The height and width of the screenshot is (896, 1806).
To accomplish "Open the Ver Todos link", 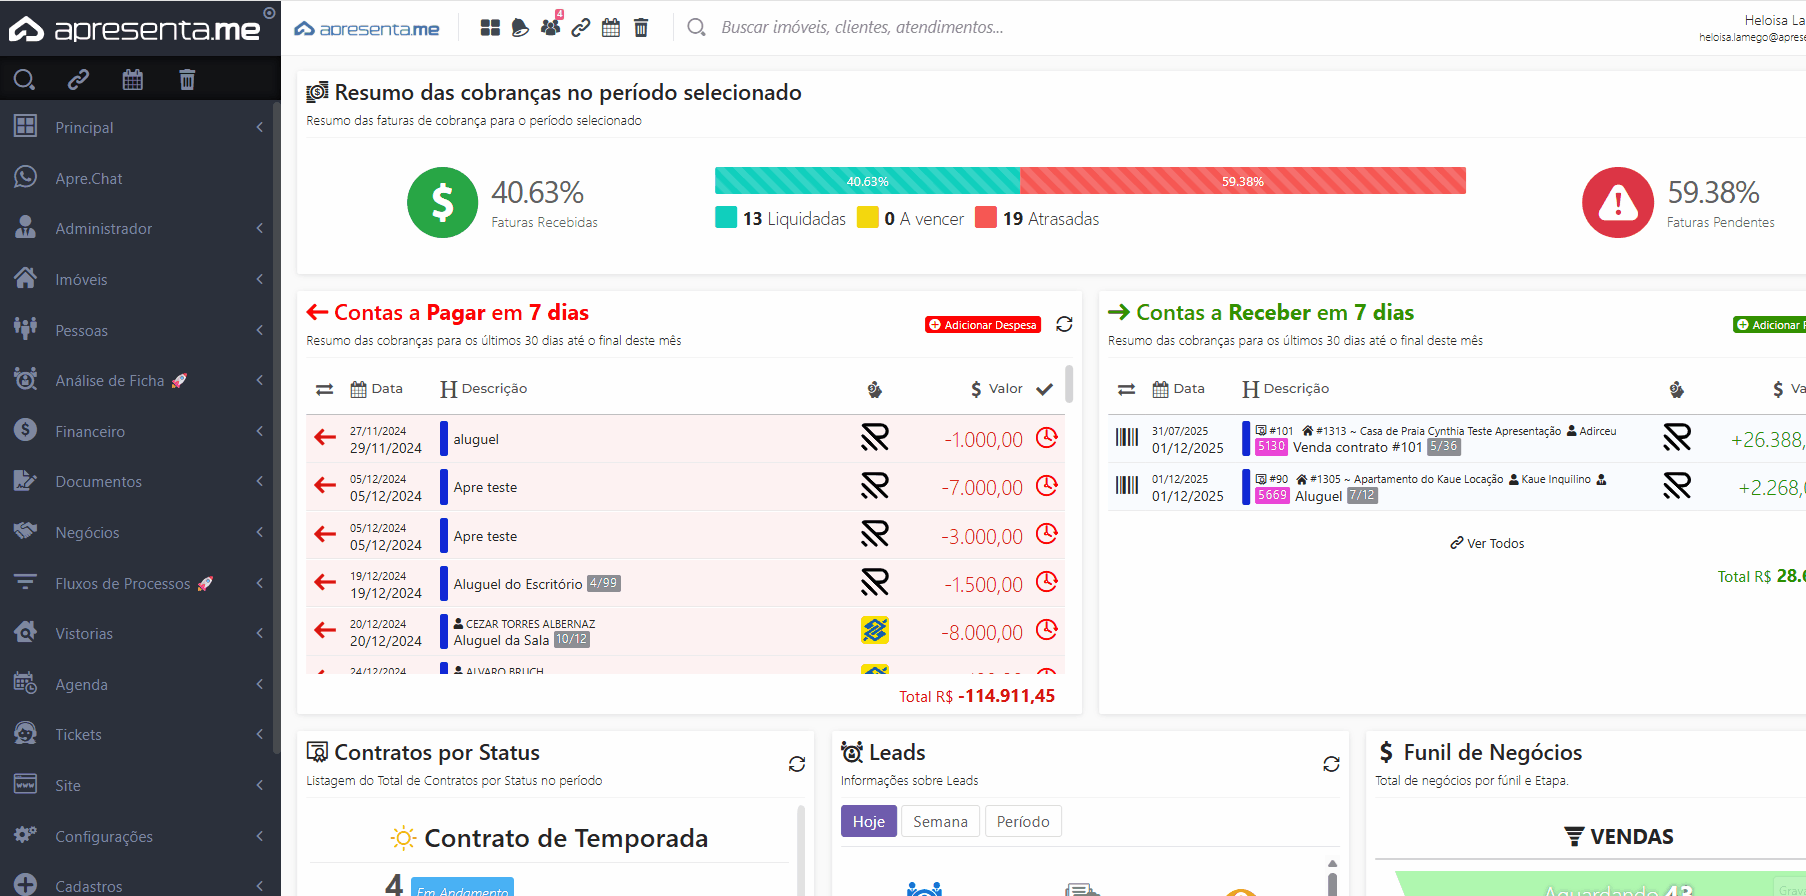I will pyautogui.click(x=1487, y=543).
